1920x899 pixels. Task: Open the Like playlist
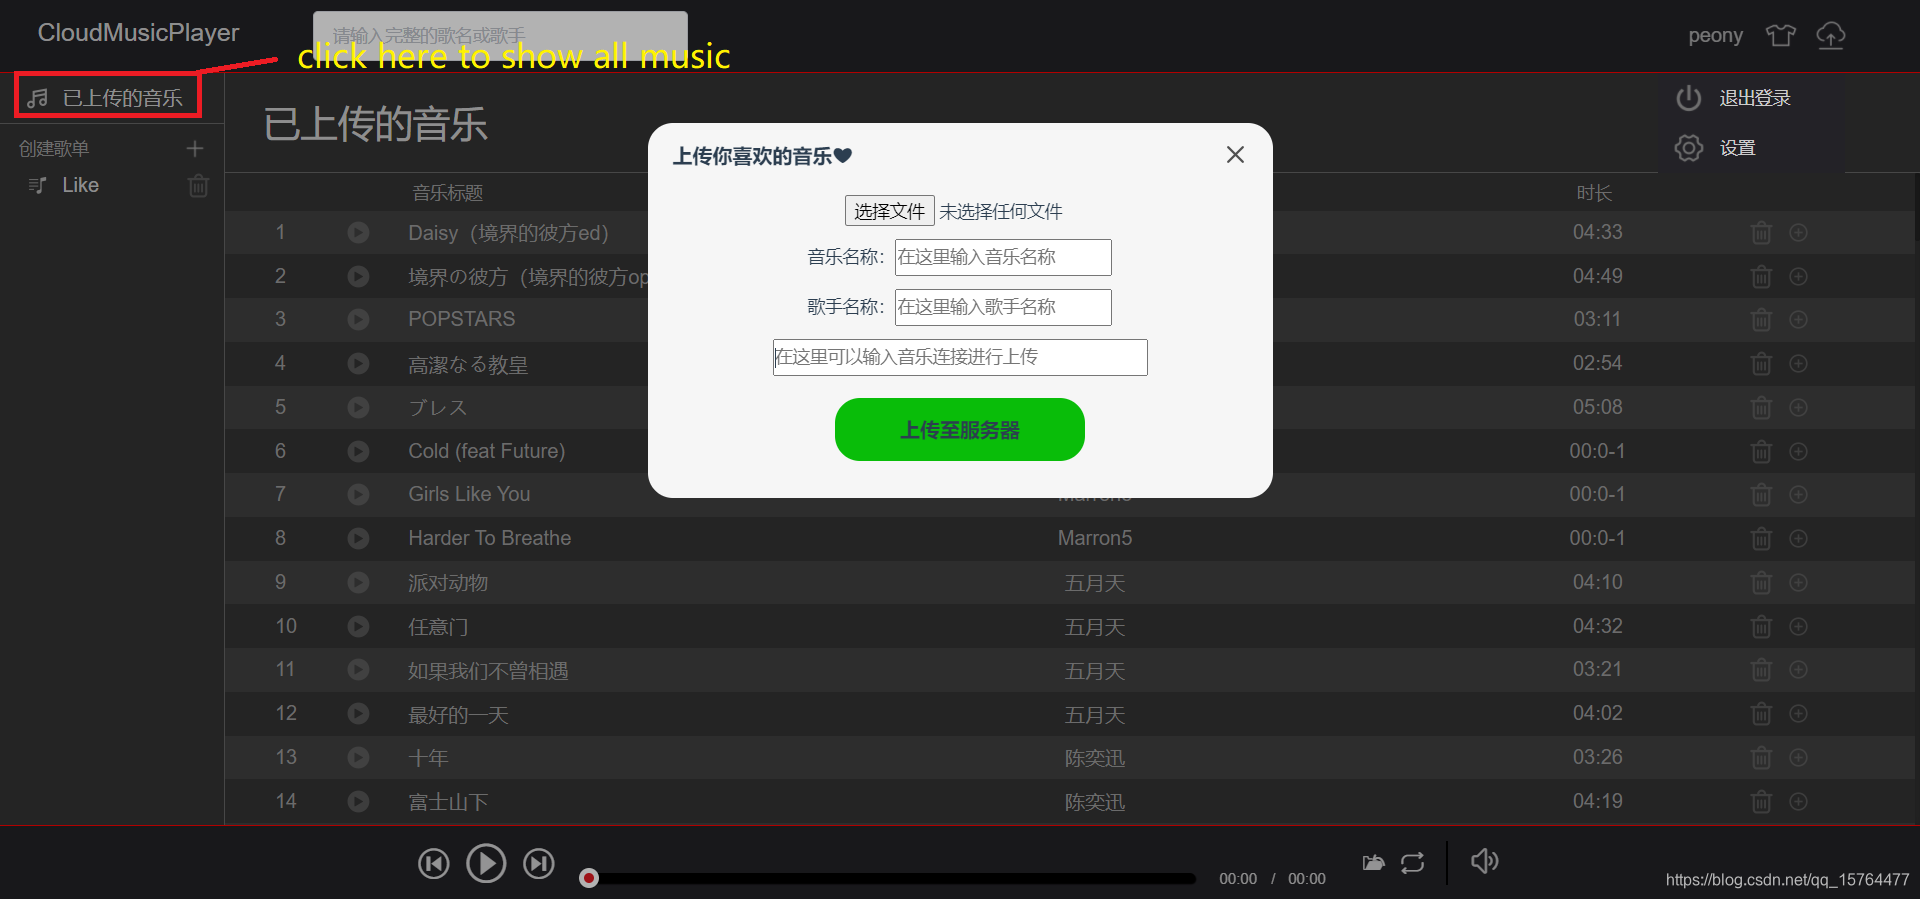80,185
